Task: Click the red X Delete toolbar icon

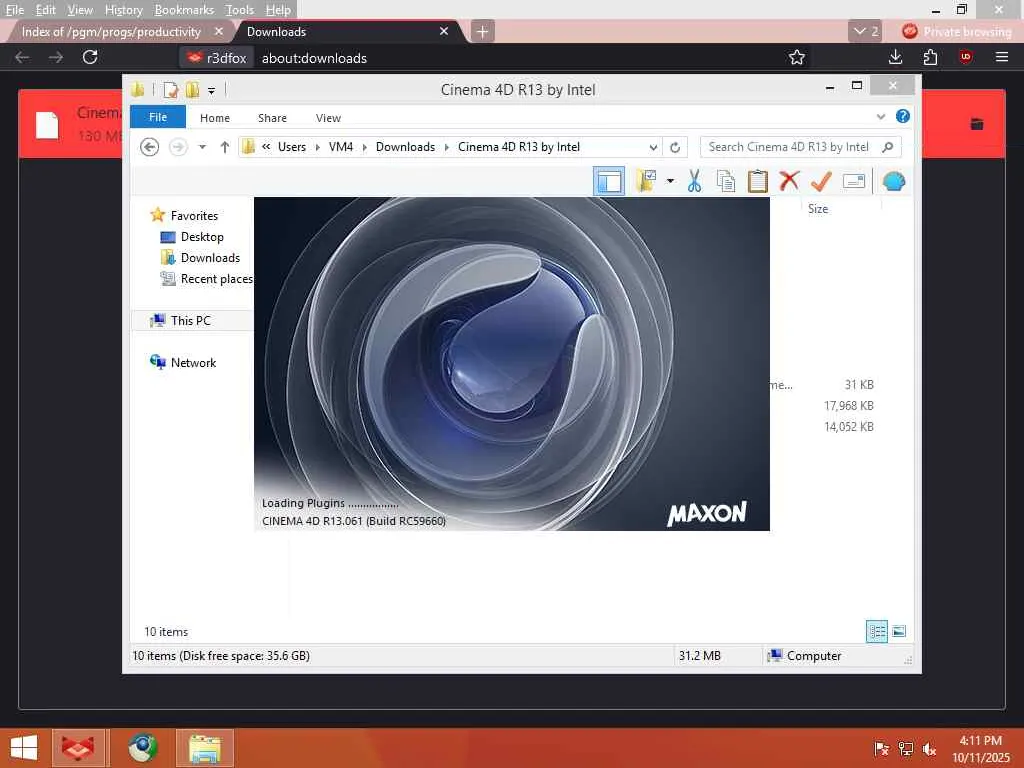Action: pos(789,180)
